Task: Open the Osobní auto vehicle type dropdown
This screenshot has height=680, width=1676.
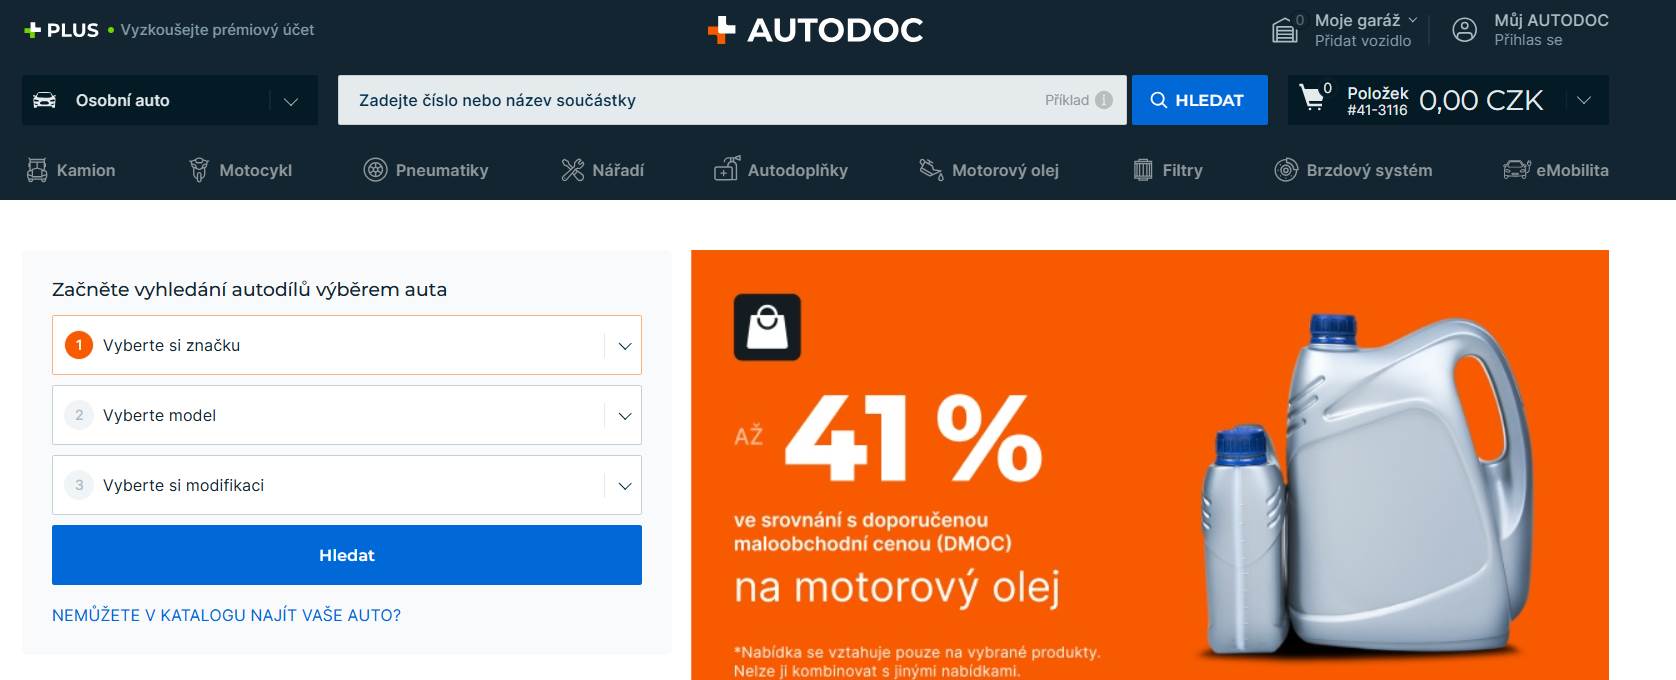Action: pos(170,100)
